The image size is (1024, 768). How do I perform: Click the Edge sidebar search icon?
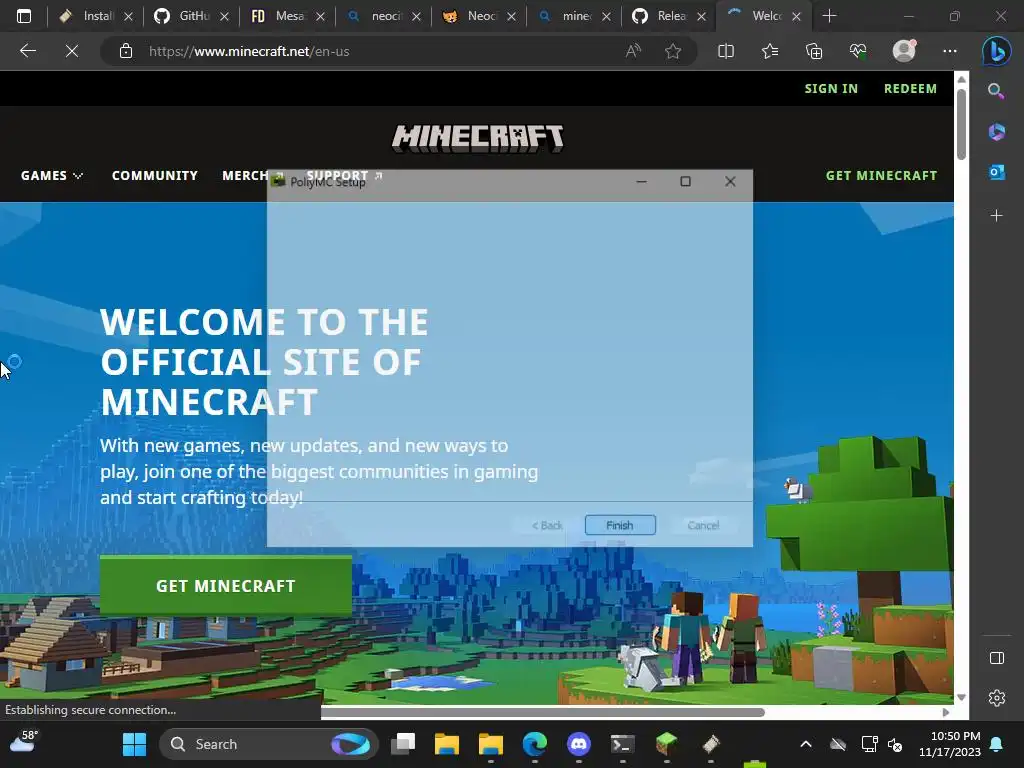(x=996, y=91)
